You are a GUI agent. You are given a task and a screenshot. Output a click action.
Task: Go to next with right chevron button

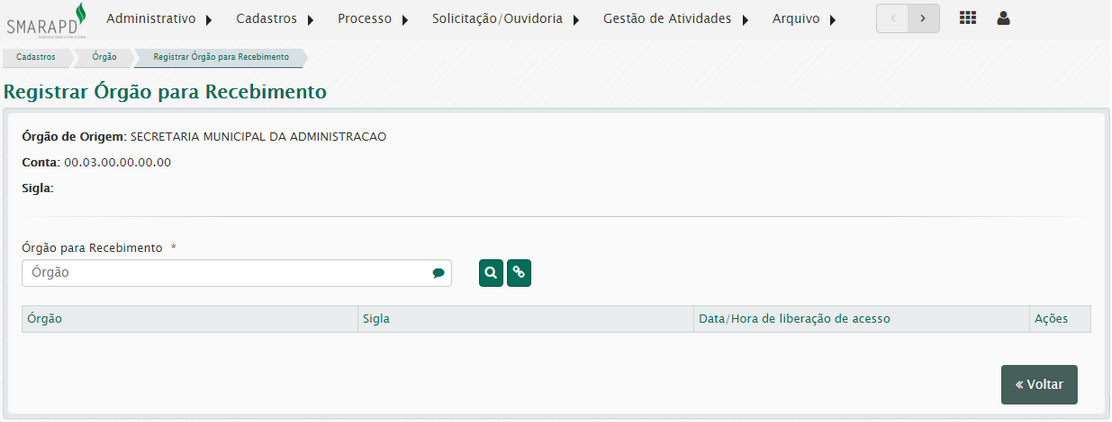pos(923,19)
